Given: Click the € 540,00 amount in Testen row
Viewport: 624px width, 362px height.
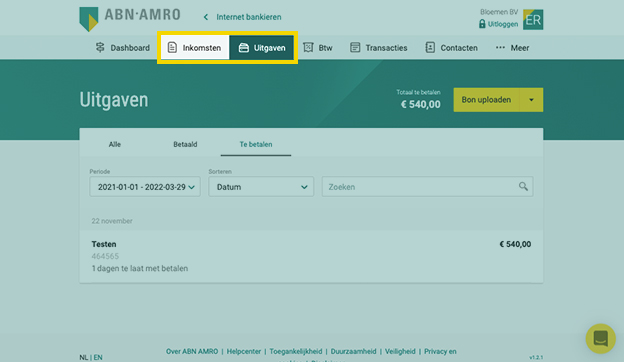Looking at the screenshot, I should (x=515, y=244).
